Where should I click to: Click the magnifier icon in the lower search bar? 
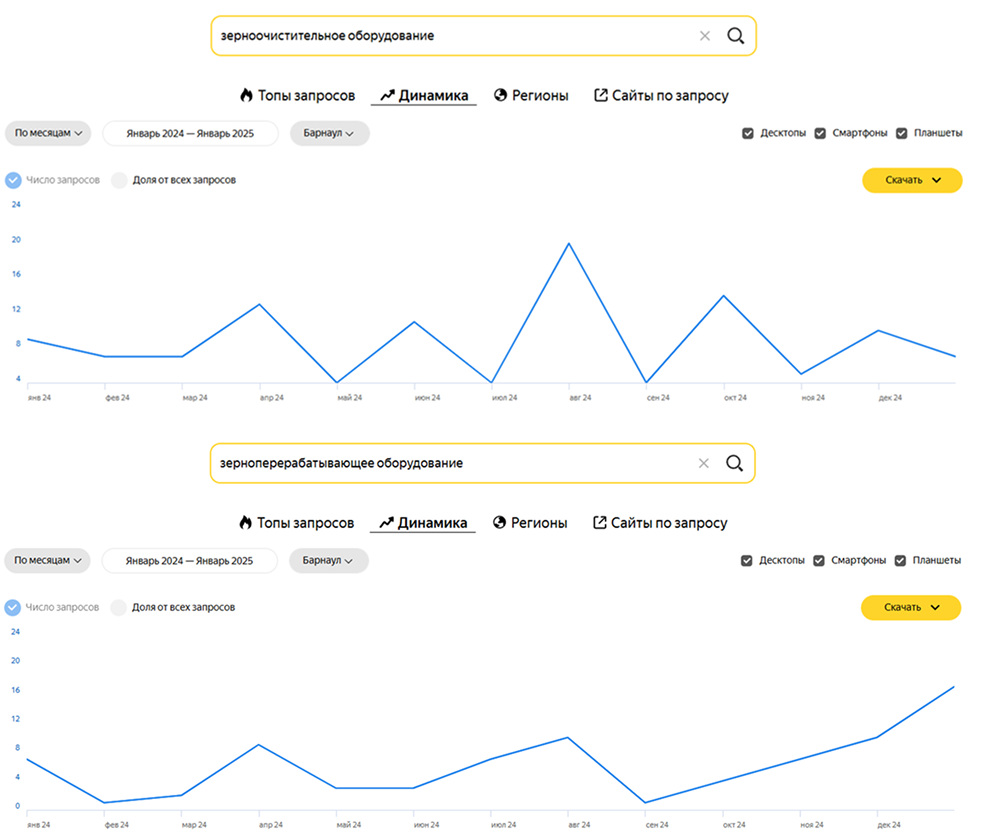tap(734, 463)
